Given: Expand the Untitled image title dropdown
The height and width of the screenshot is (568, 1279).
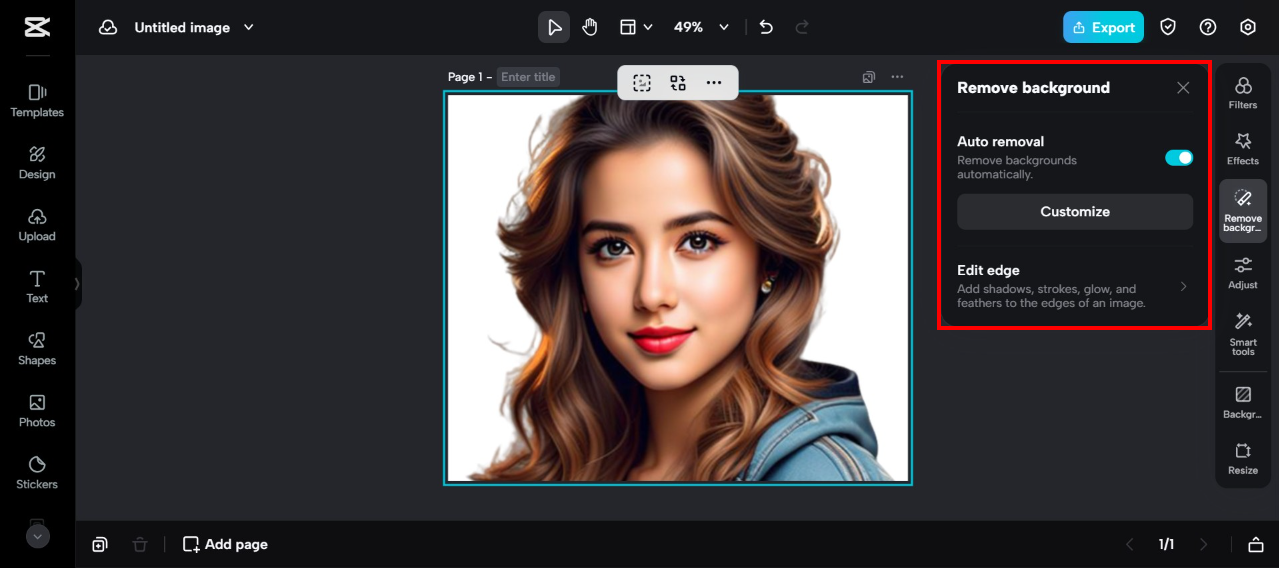Looking at the screenshot, I should tap(249, 27).
